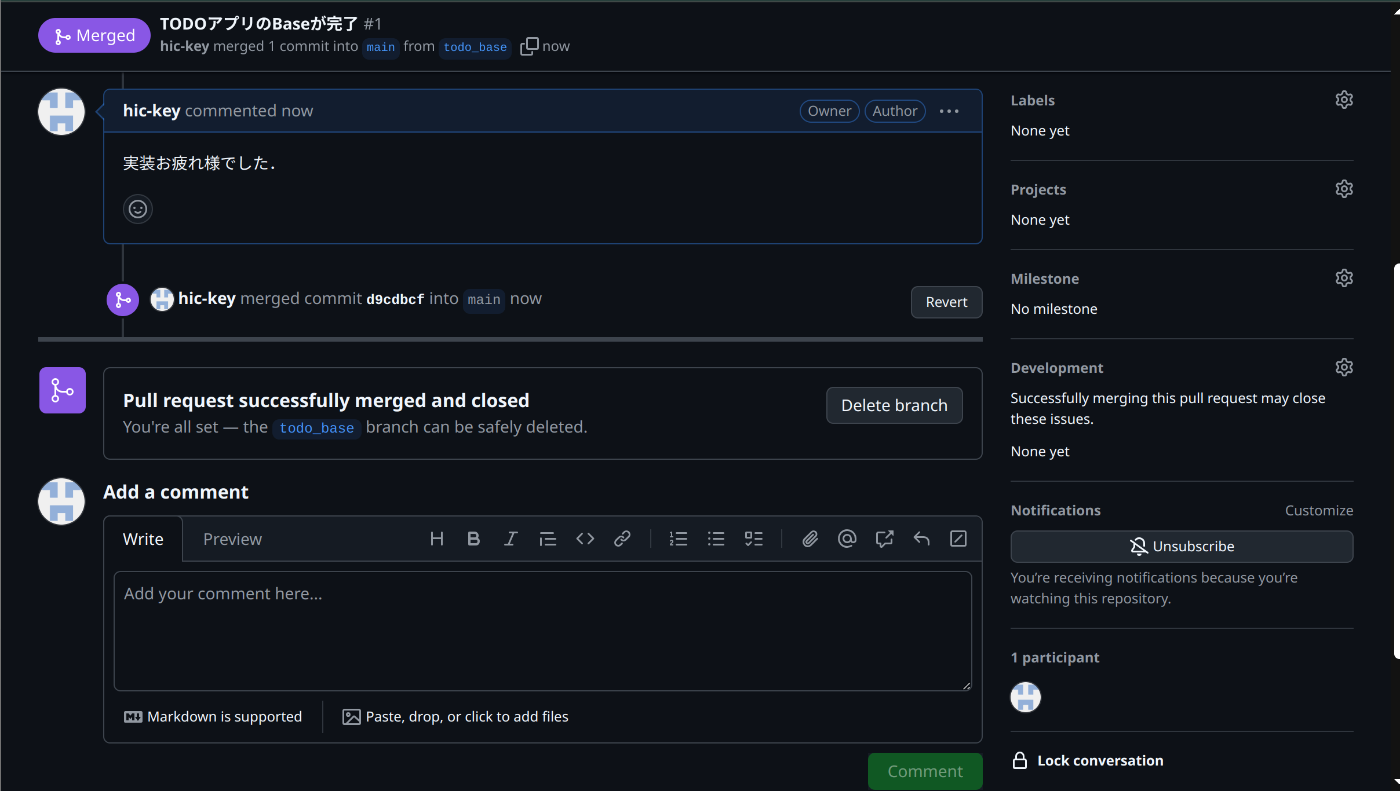Image resolution: width=1400 pixels, height=791 pixels.
Task: Click the Author badge on comment
Action: point(895,111)
